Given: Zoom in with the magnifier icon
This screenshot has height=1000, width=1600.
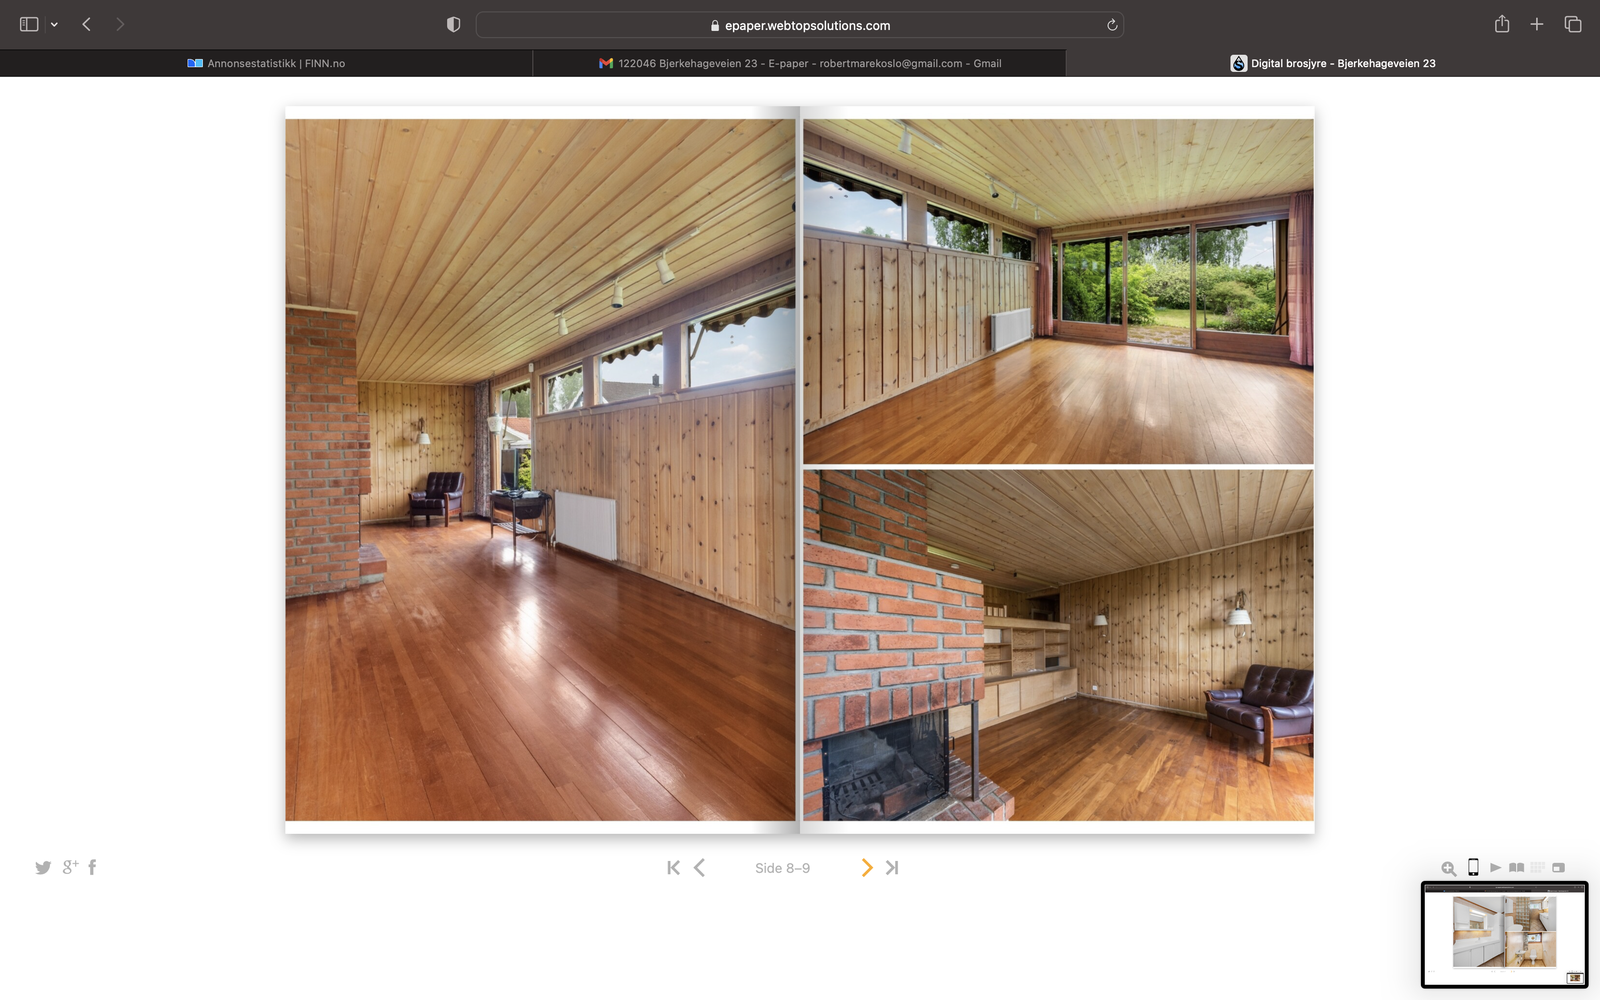Looking at the screenshot, I should [x=1449, y=868].
